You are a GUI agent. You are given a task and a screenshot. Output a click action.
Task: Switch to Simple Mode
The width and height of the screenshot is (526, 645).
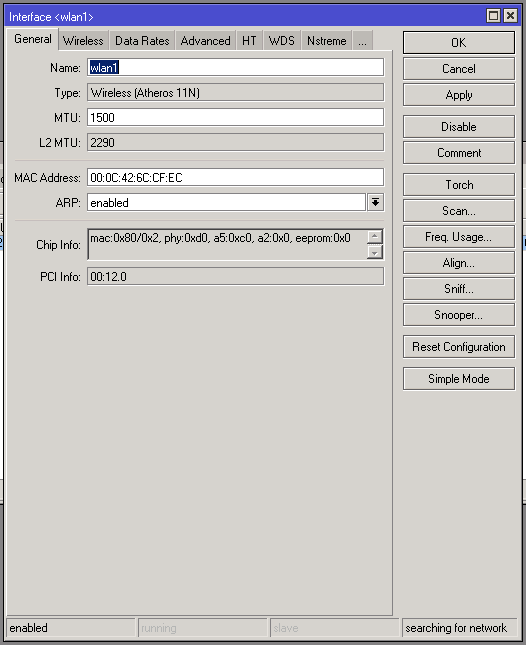click(x=459, y=378)
